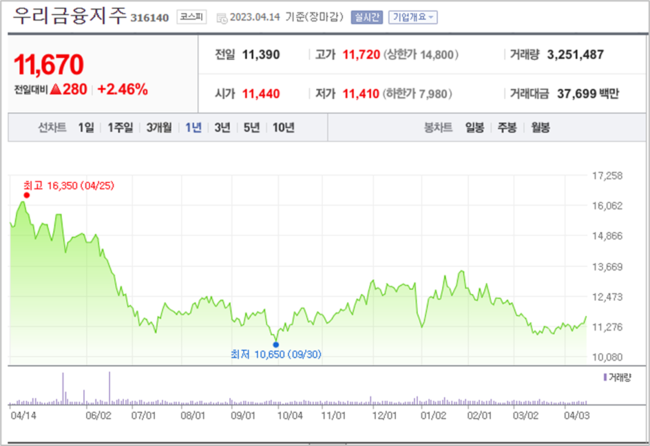Open the 주봉 candlestick chart
650x446 pixels.
pyautogui.click(x=507, y=128)
